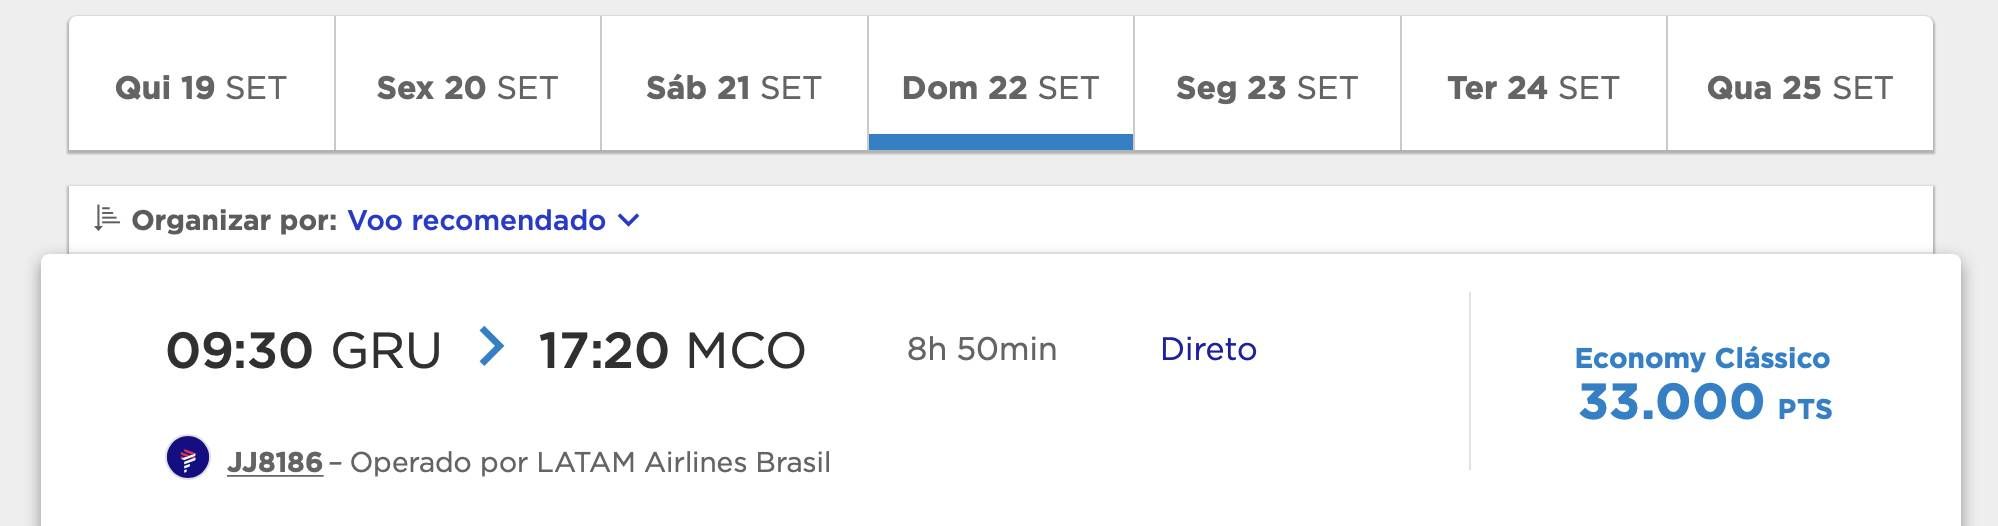Click the 17:20 MCO arrival info
The image size is (1998, 526).
click(x=672, y=351)
